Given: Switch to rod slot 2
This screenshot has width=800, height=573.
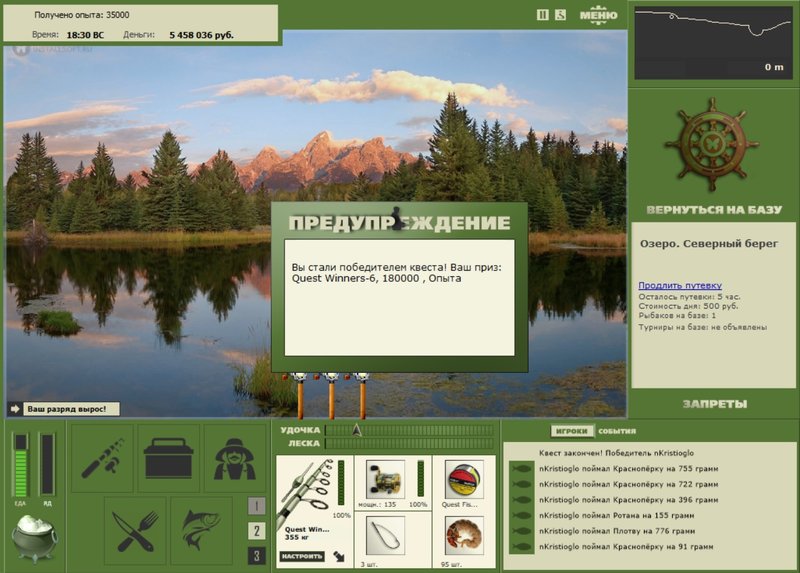Looking at the screenshot, I should tap(257, 531).
